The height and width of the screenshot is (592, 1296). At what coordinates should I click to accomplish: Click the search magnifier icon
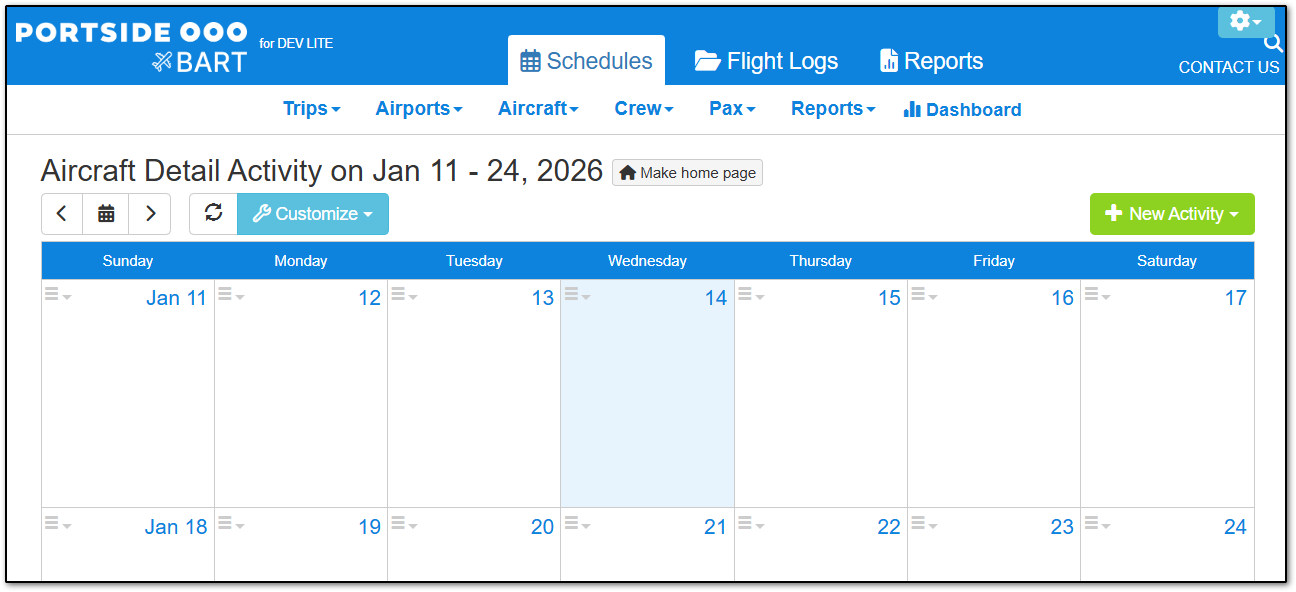click(x=1273, y=43)
